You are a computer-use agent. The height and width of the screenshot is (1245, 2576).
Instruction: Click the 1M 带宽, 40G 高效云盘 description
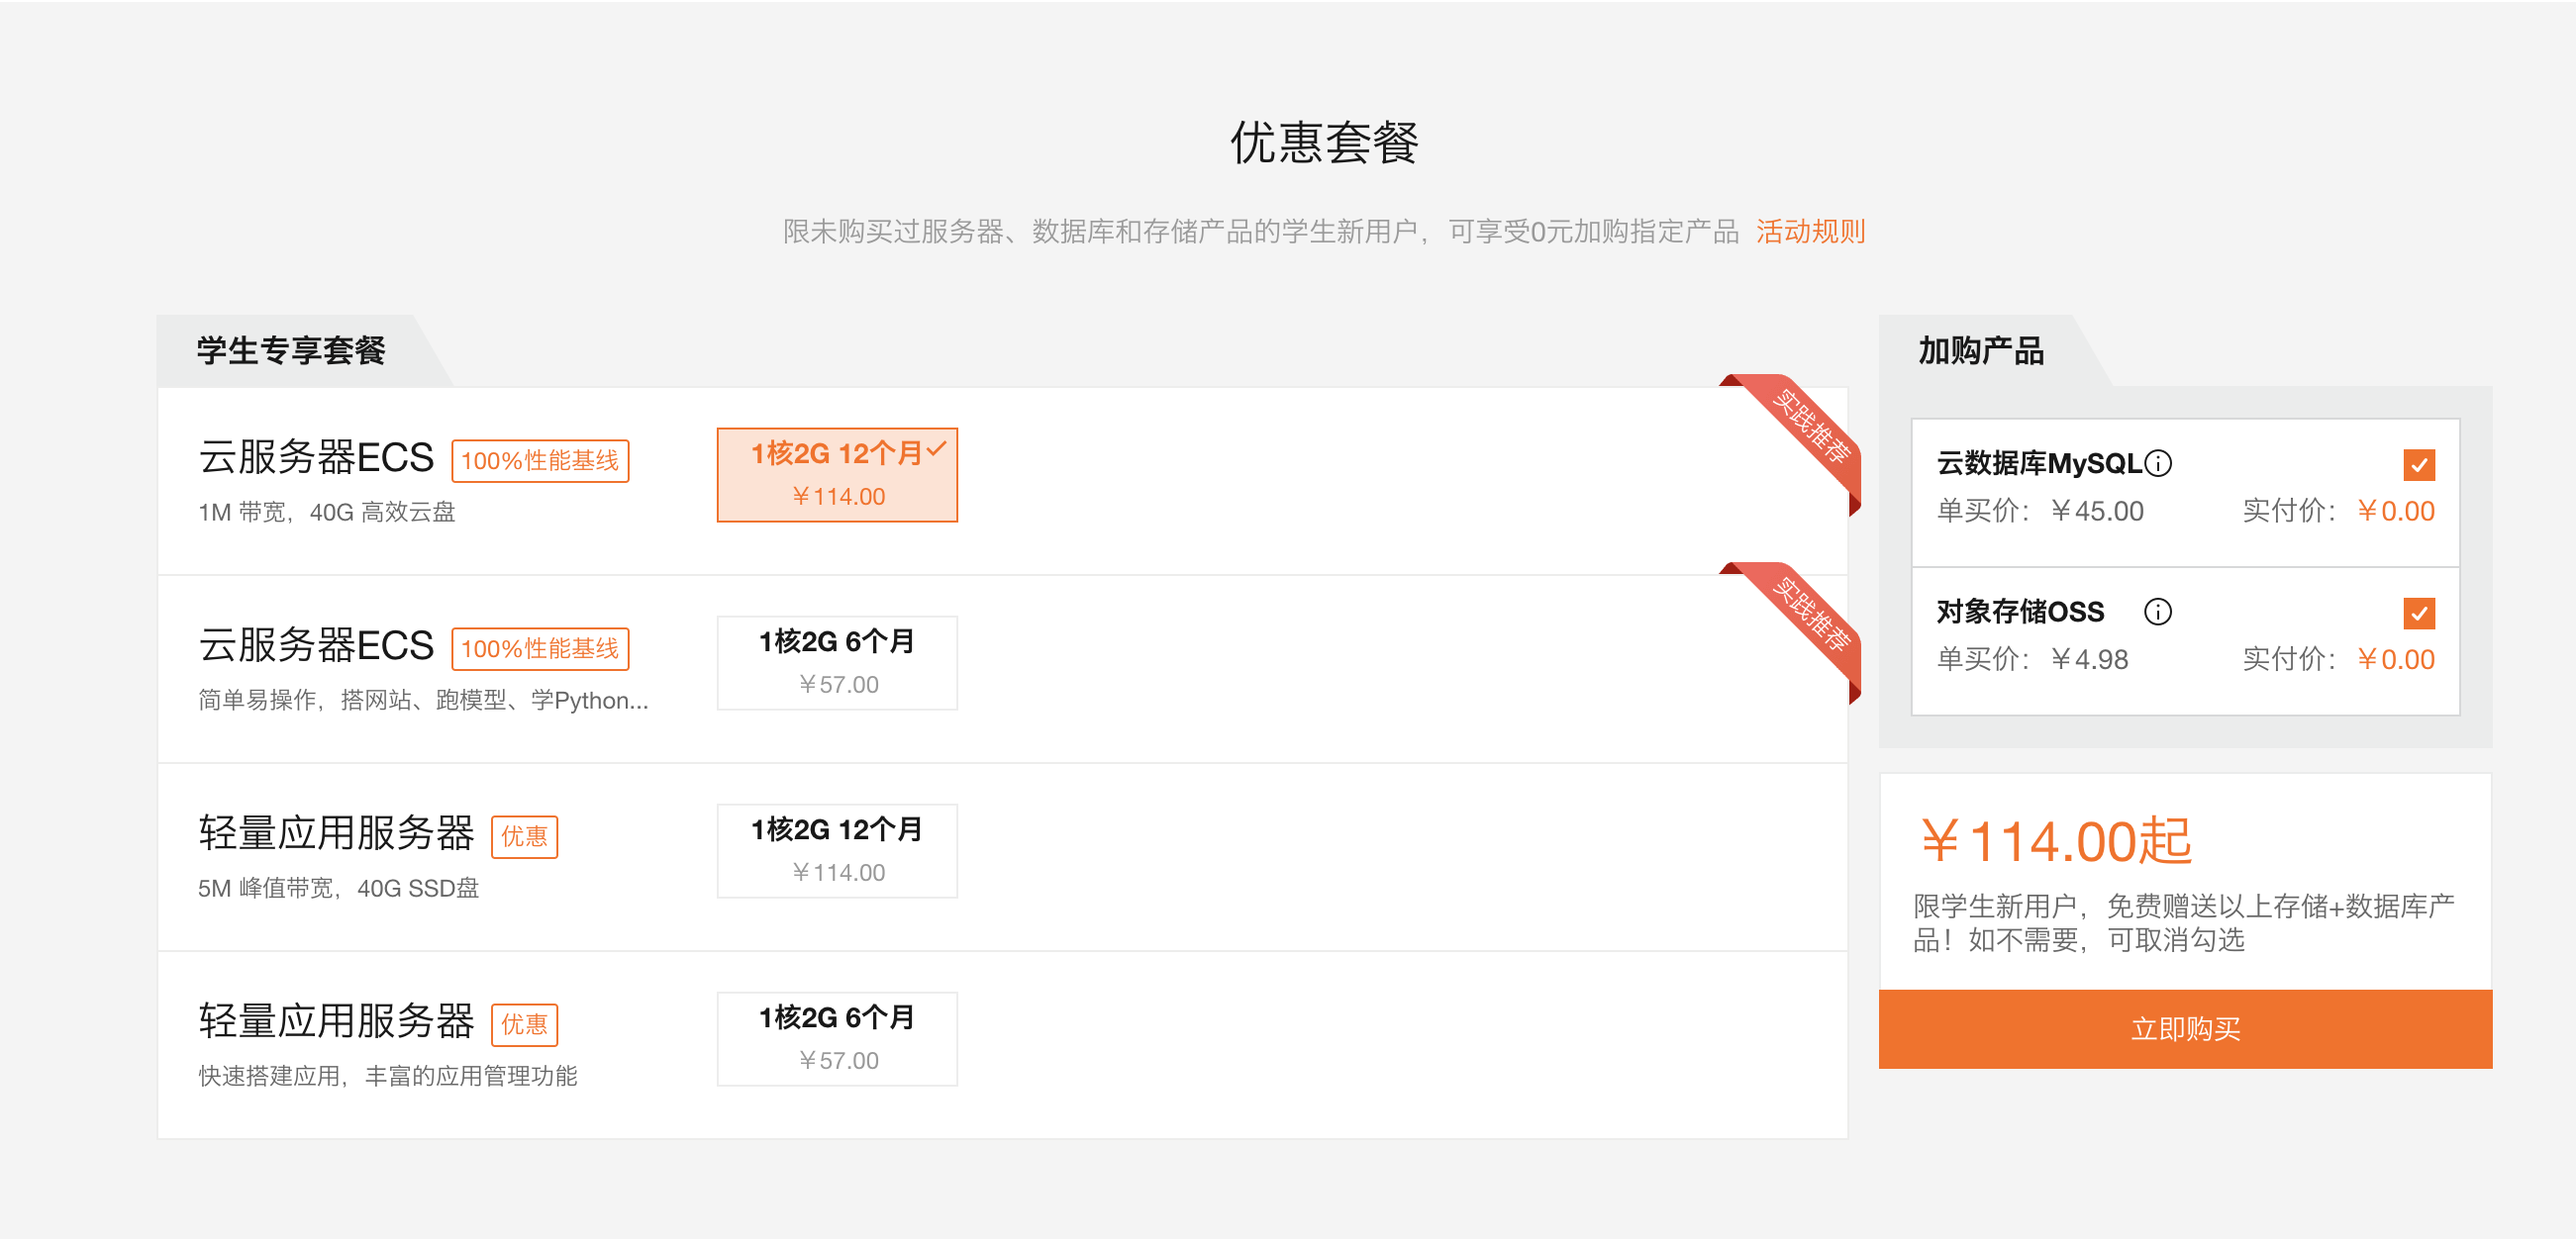click(x=327, y=513)
